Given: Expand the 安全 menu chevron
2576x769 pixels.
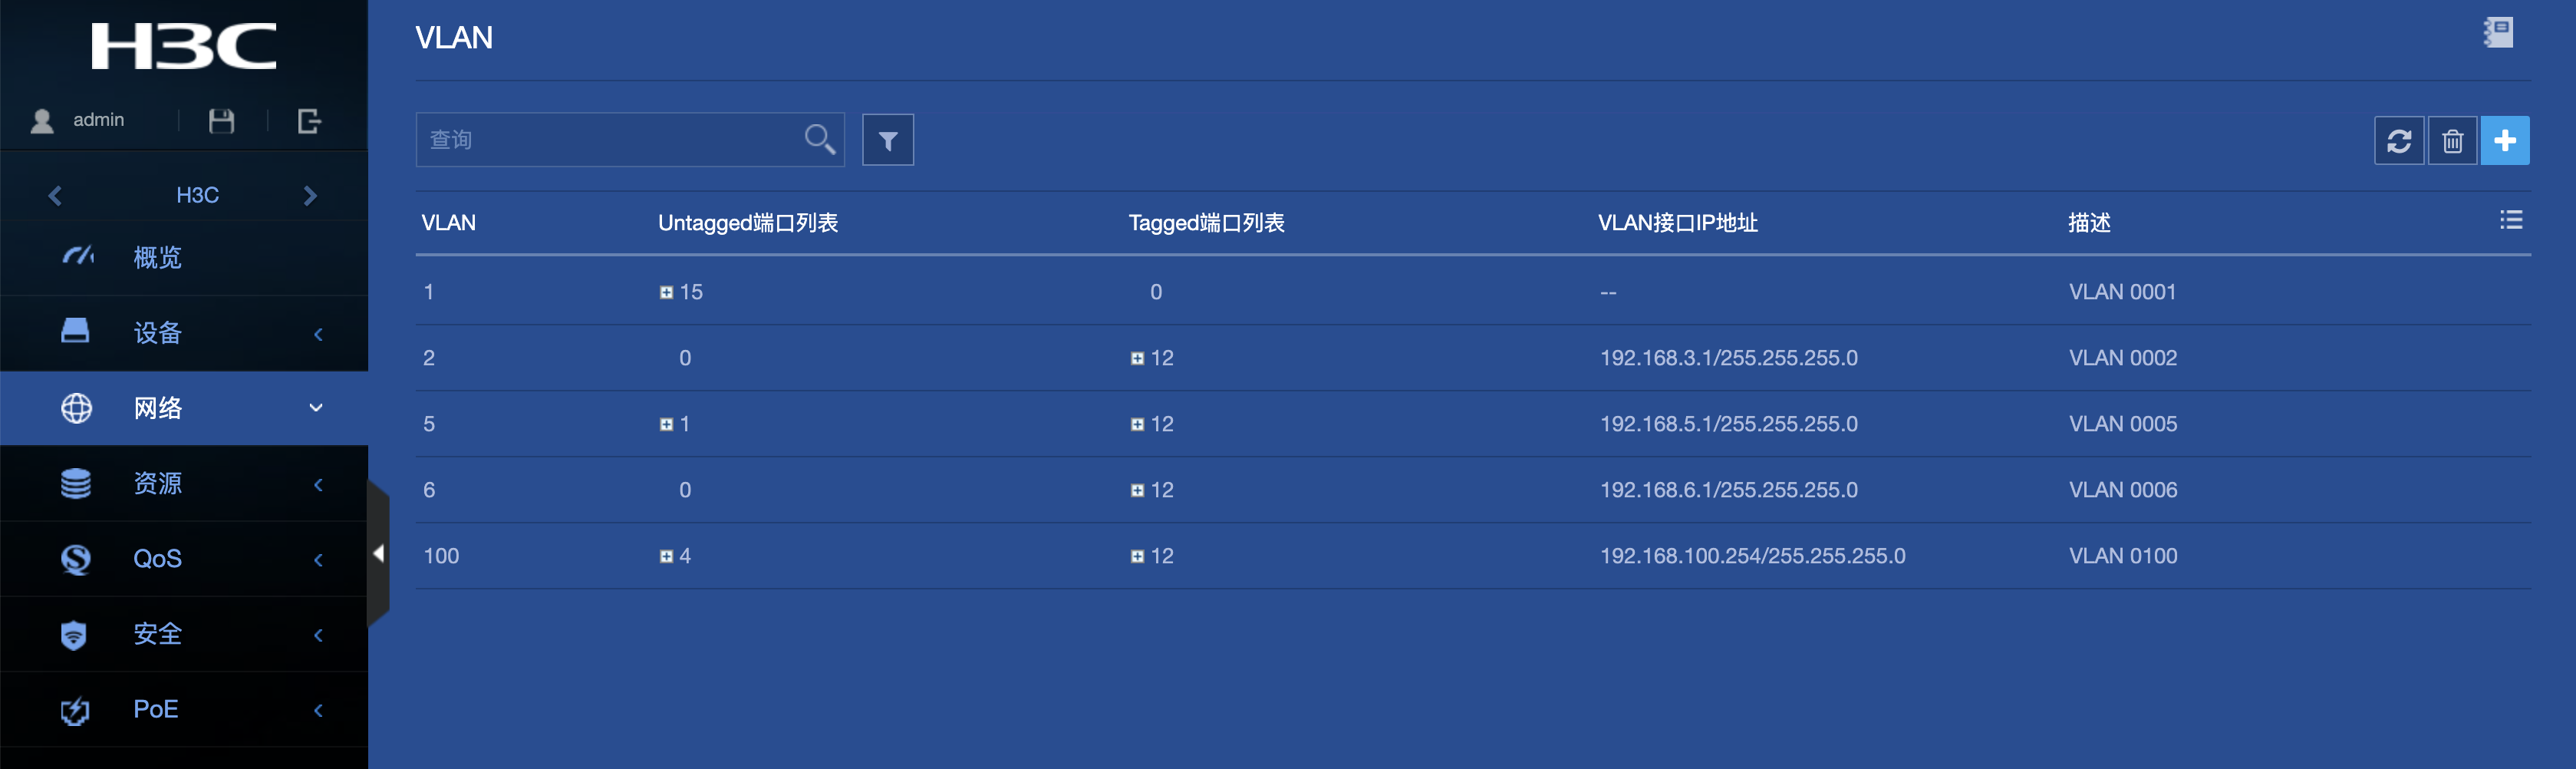Looking at the screenshot, I should pos(318,635).
